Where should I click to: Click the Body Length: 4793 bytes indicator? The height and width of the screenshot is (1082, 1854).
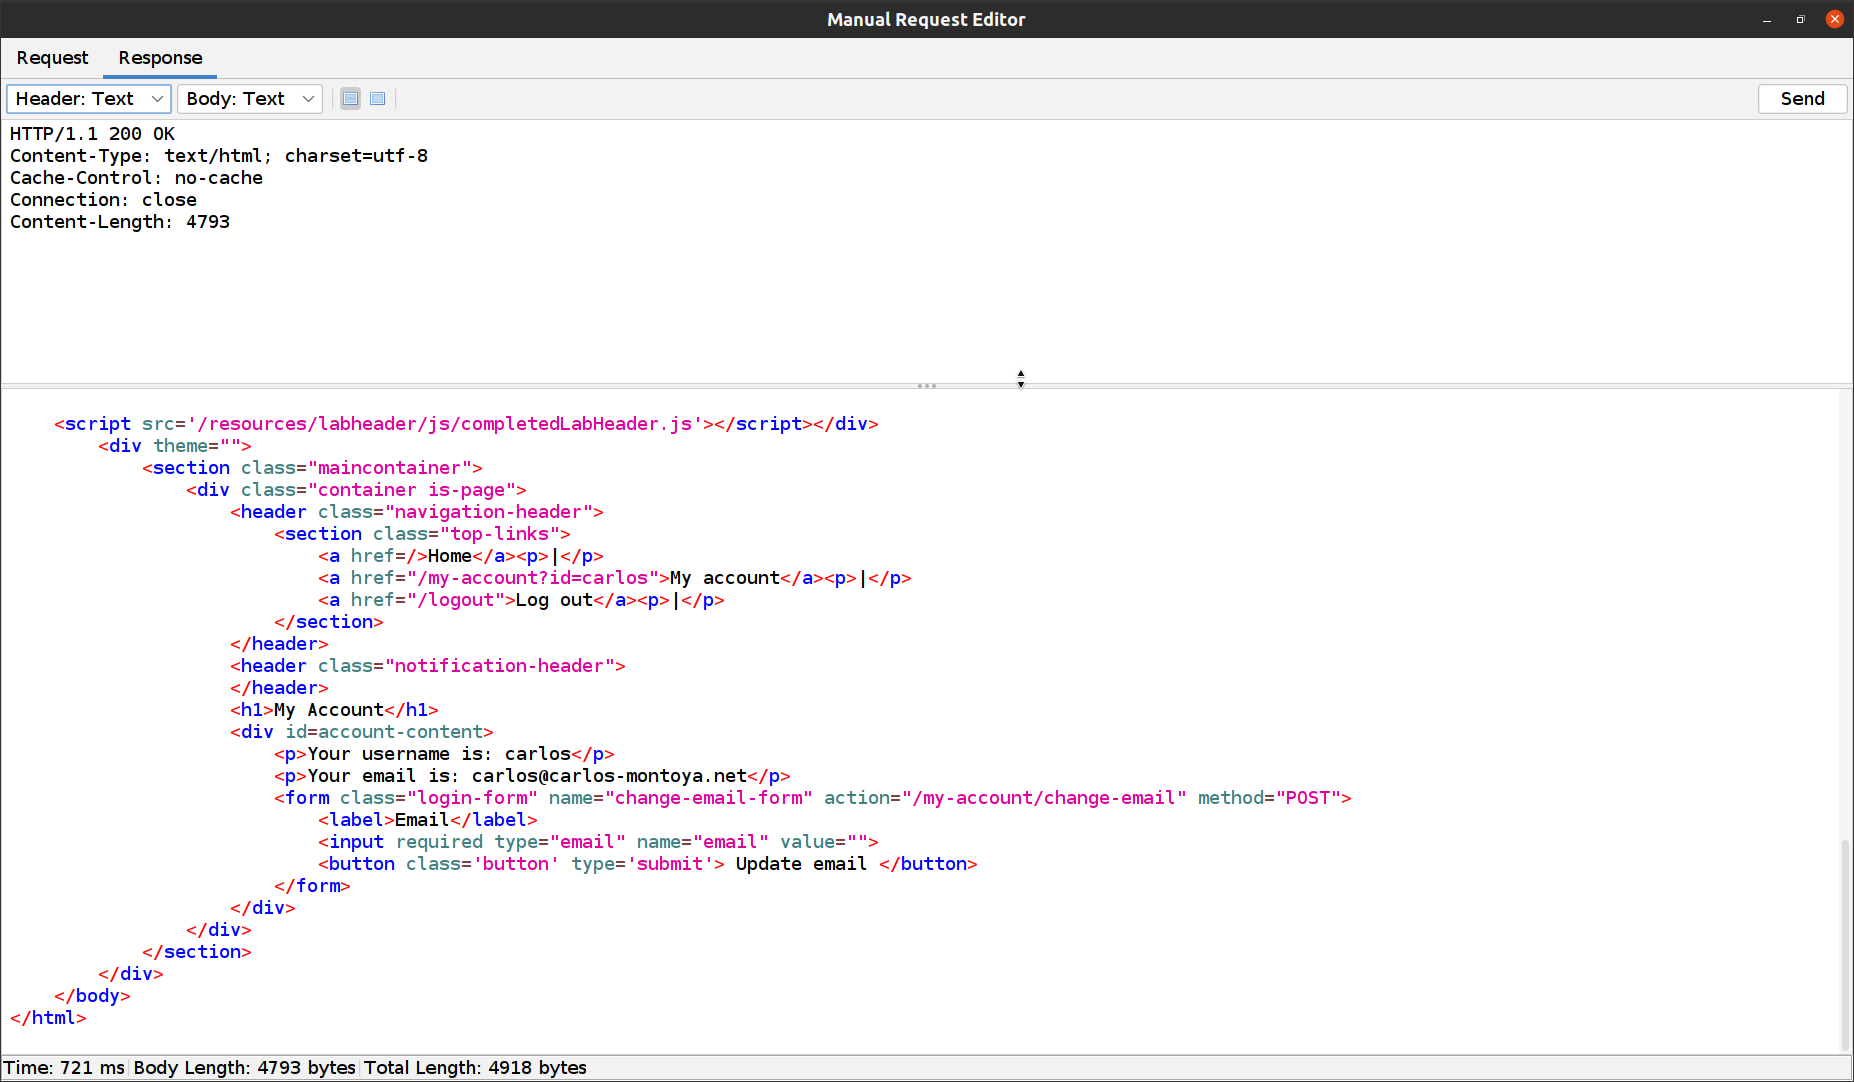click(x=243, y=1067)
